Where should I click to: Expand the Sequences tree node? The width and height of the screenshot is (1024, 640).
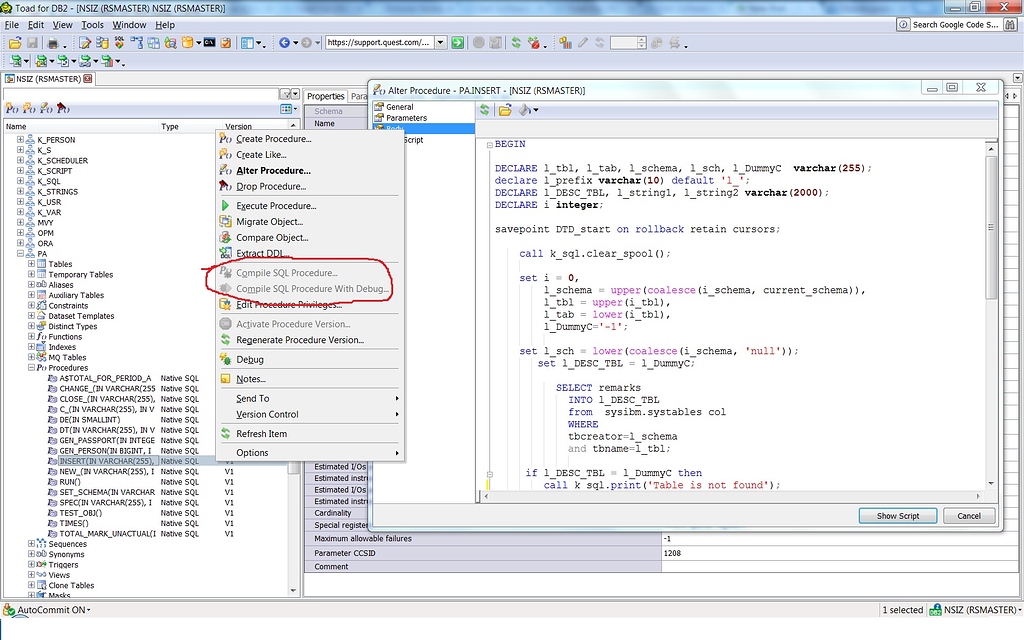point(31,544)
